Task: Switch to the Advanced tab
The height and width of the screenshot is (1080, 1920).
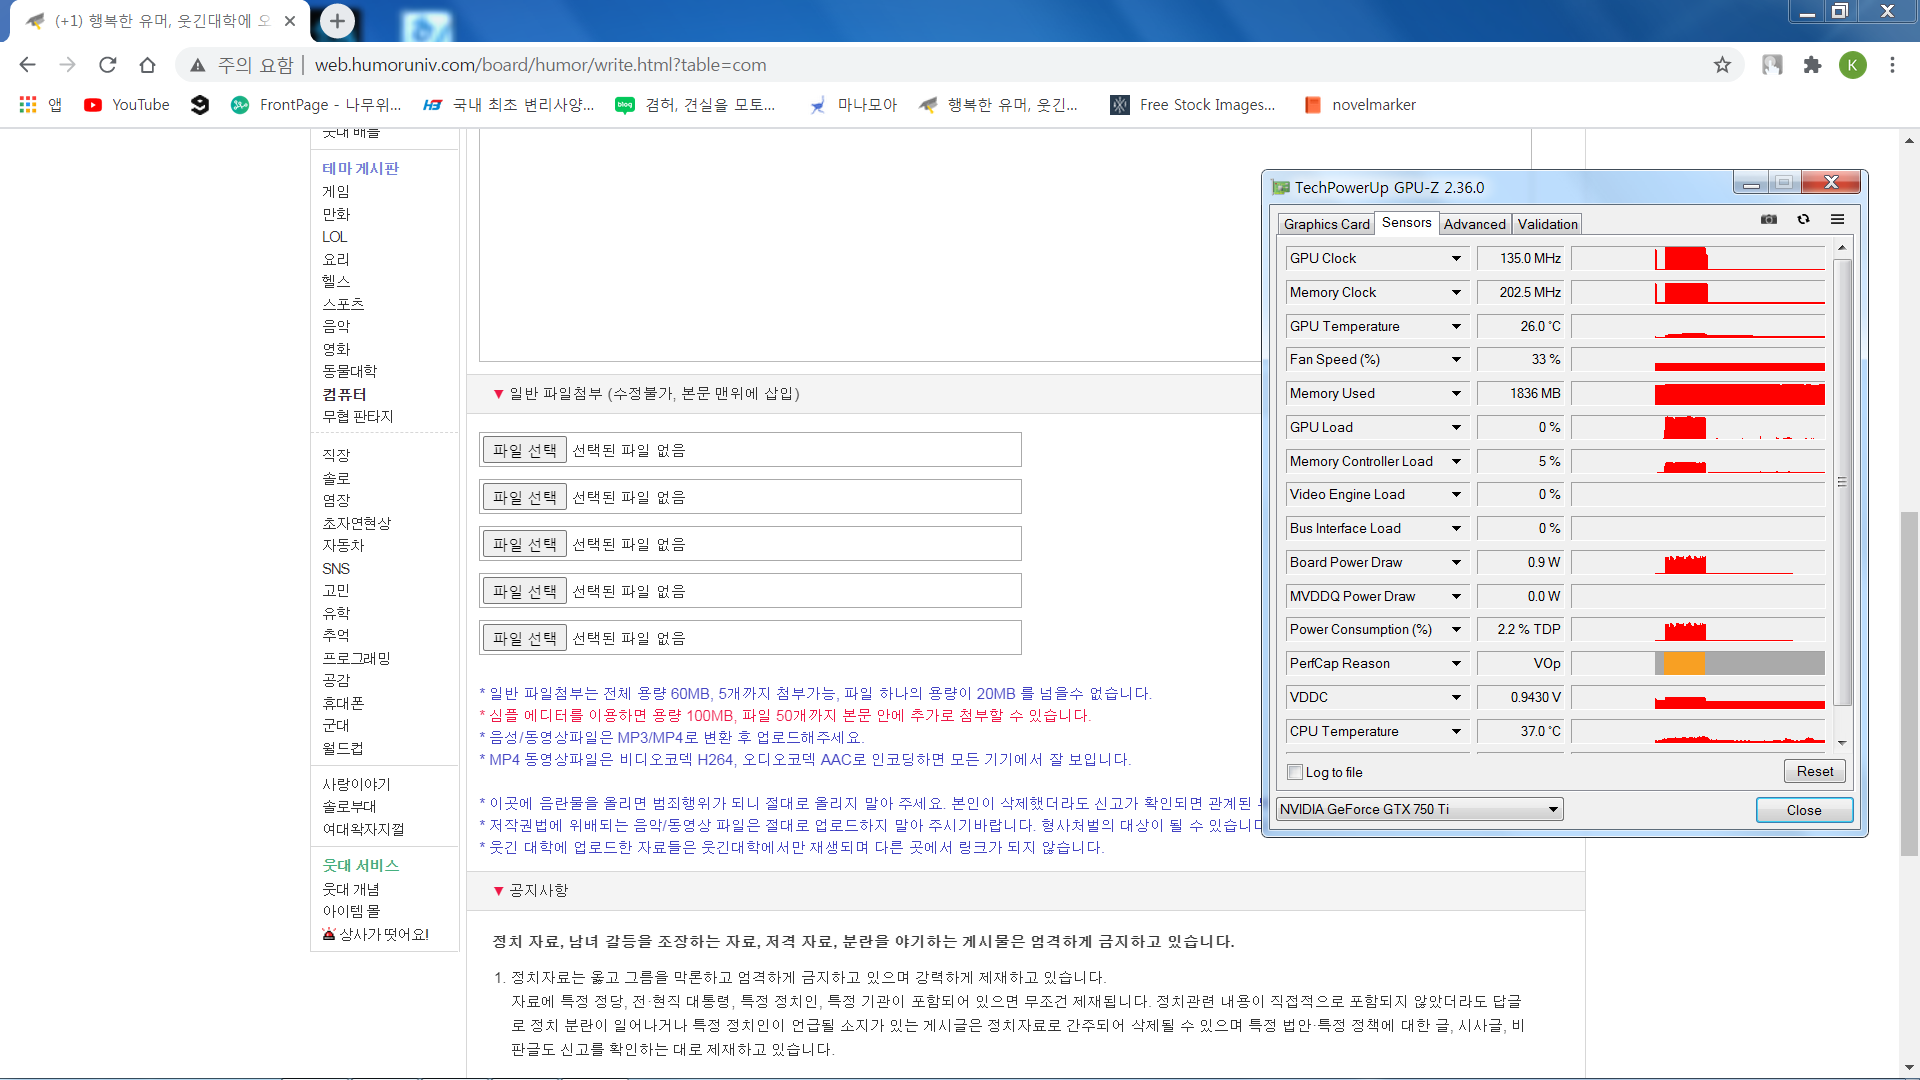Action: tap(1474, 224)
